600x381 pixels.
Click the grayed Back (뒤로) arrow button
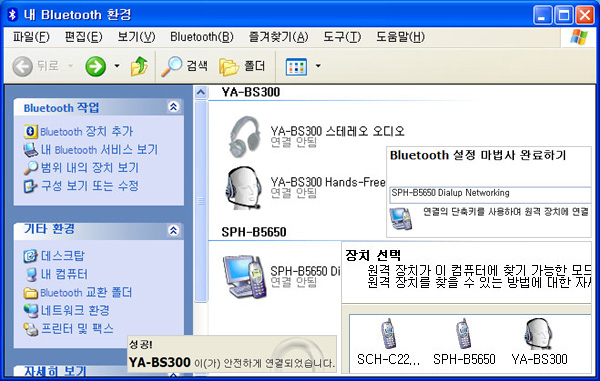pyautogui.click(x=23, y=66)
